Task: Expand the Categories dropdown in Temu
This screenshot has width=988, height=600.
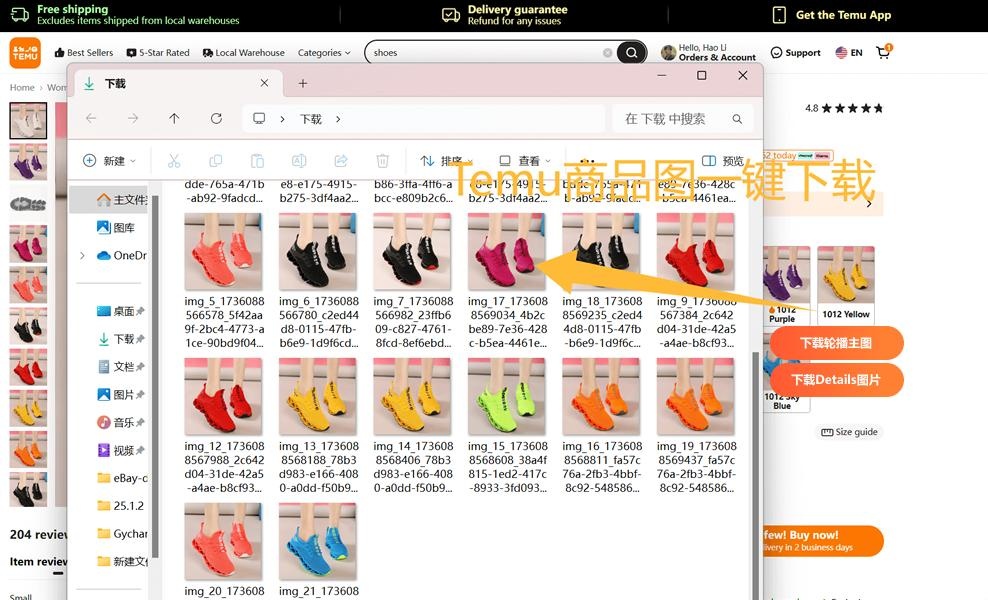Action: [324, 53]
